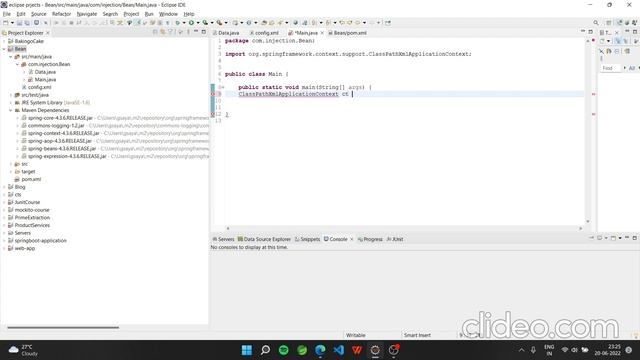Close the Console view tab
Screen dimensions: 640x360
(351, 239)
